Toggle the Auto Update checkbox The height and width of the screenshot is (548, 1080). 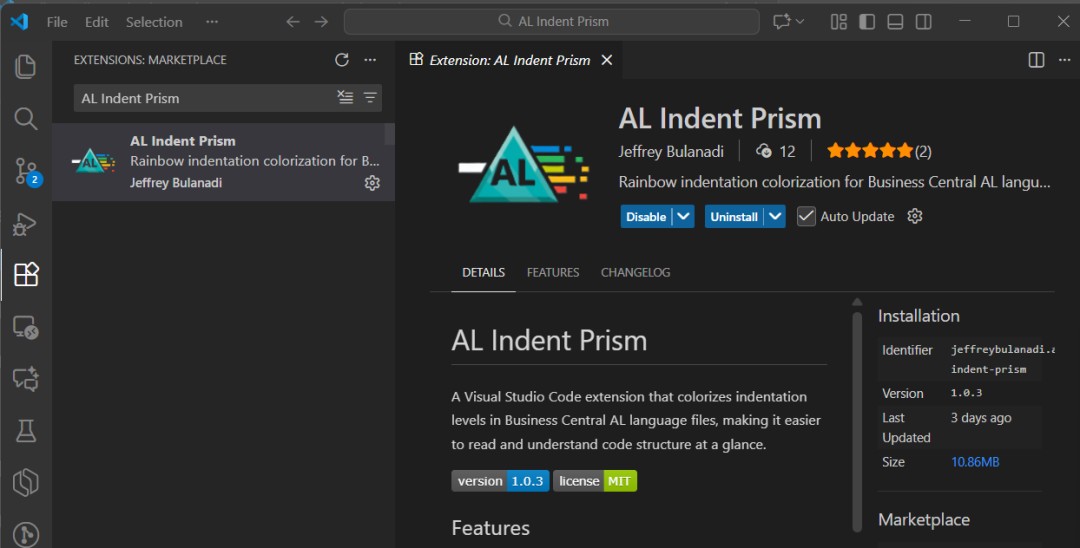[x=806, y=216]
